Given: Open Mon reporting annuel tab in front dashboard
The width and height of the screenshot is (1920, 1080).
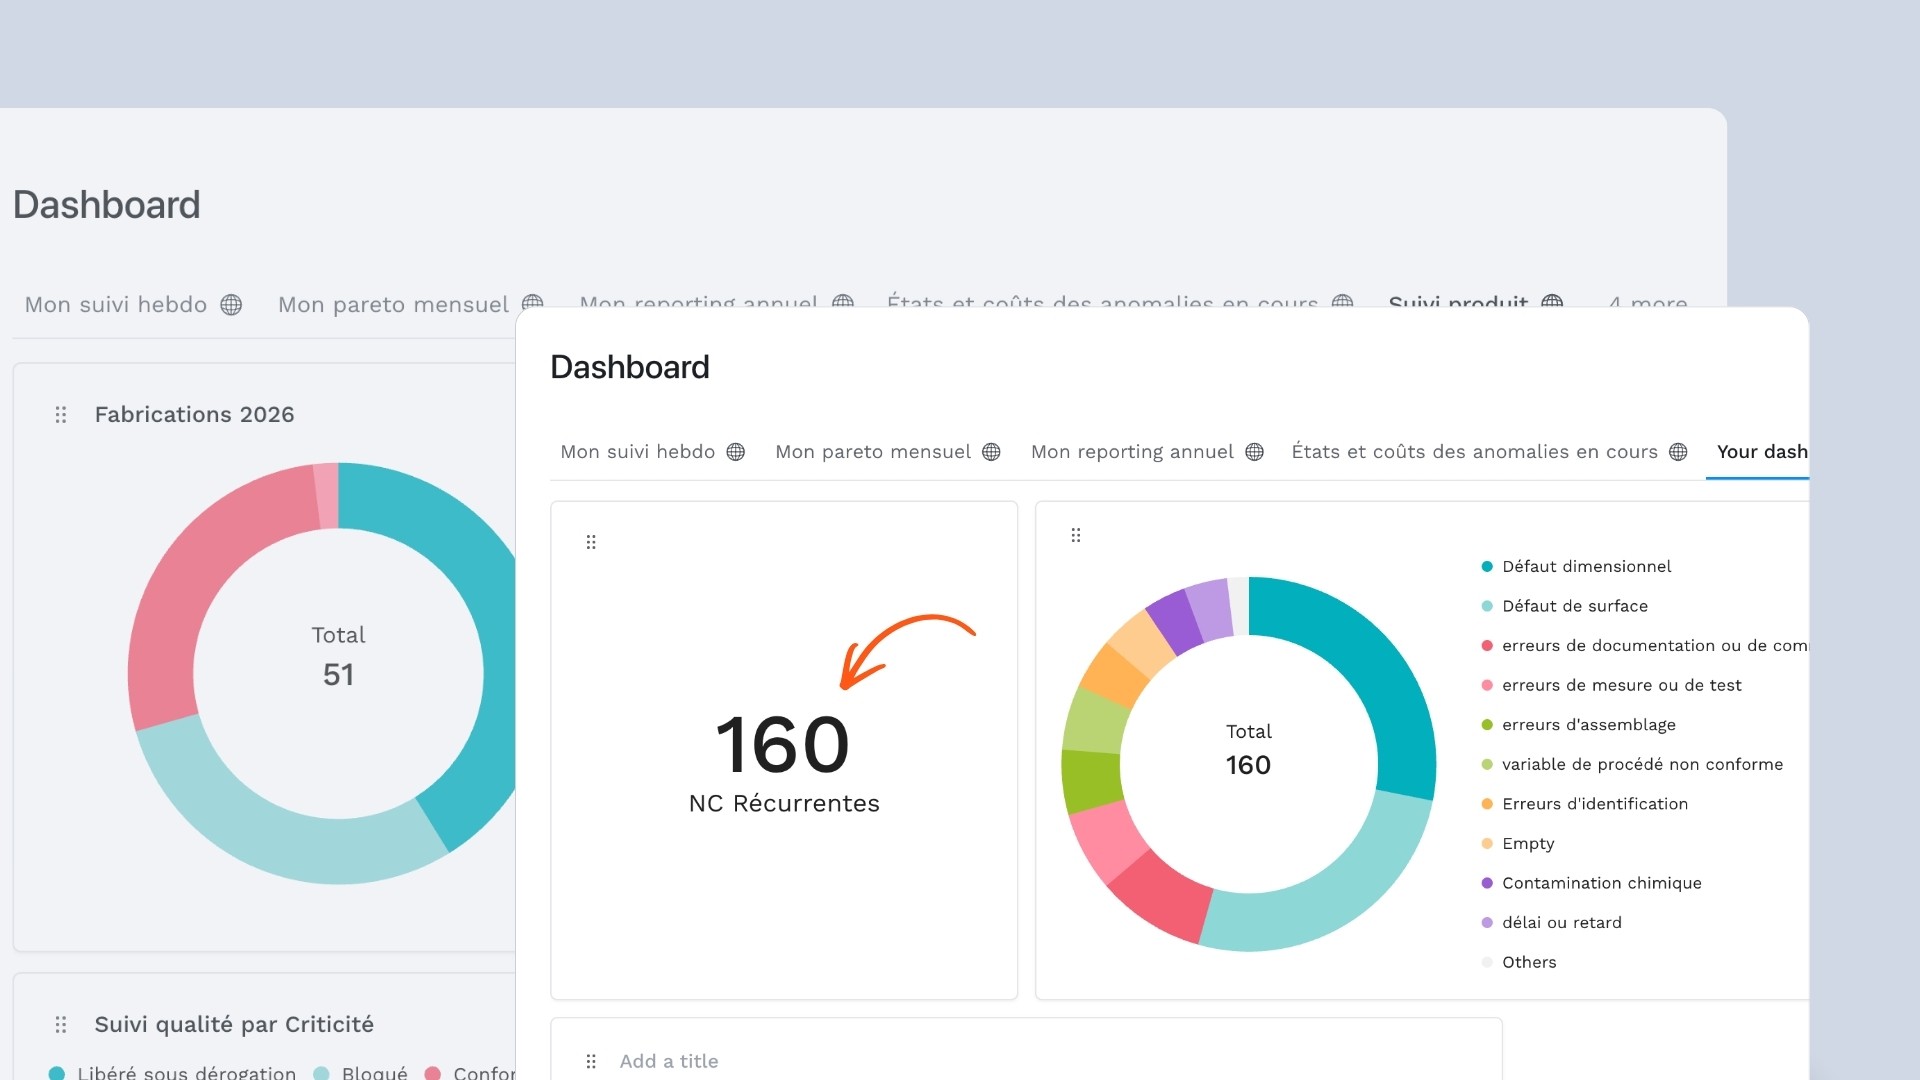Looking at the screenshot, I should [1132, 452].
